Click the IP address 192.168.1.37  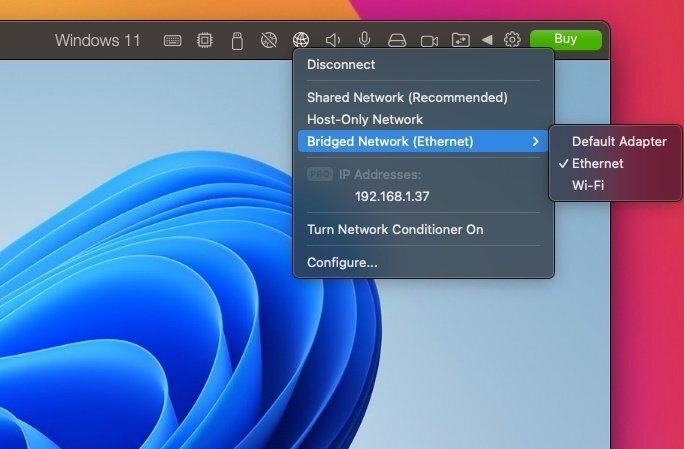click(x=392, y=196)
